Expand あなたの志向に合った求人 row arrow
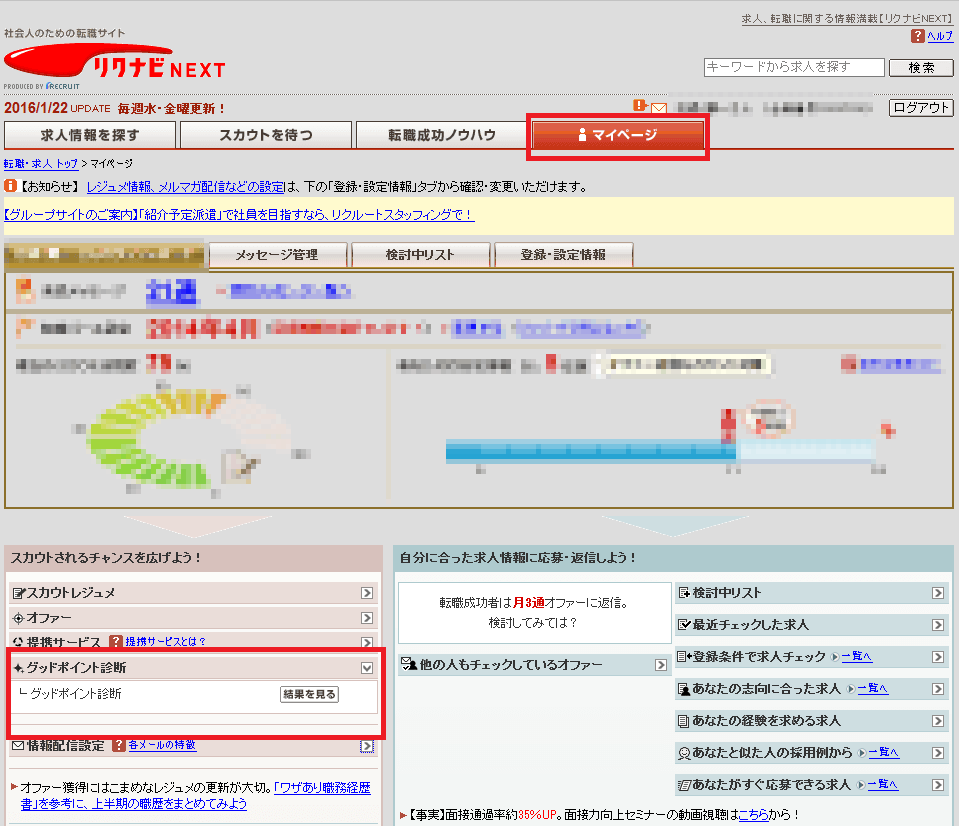The height and width of the screenshot is (826, 959). coord(938,689)
